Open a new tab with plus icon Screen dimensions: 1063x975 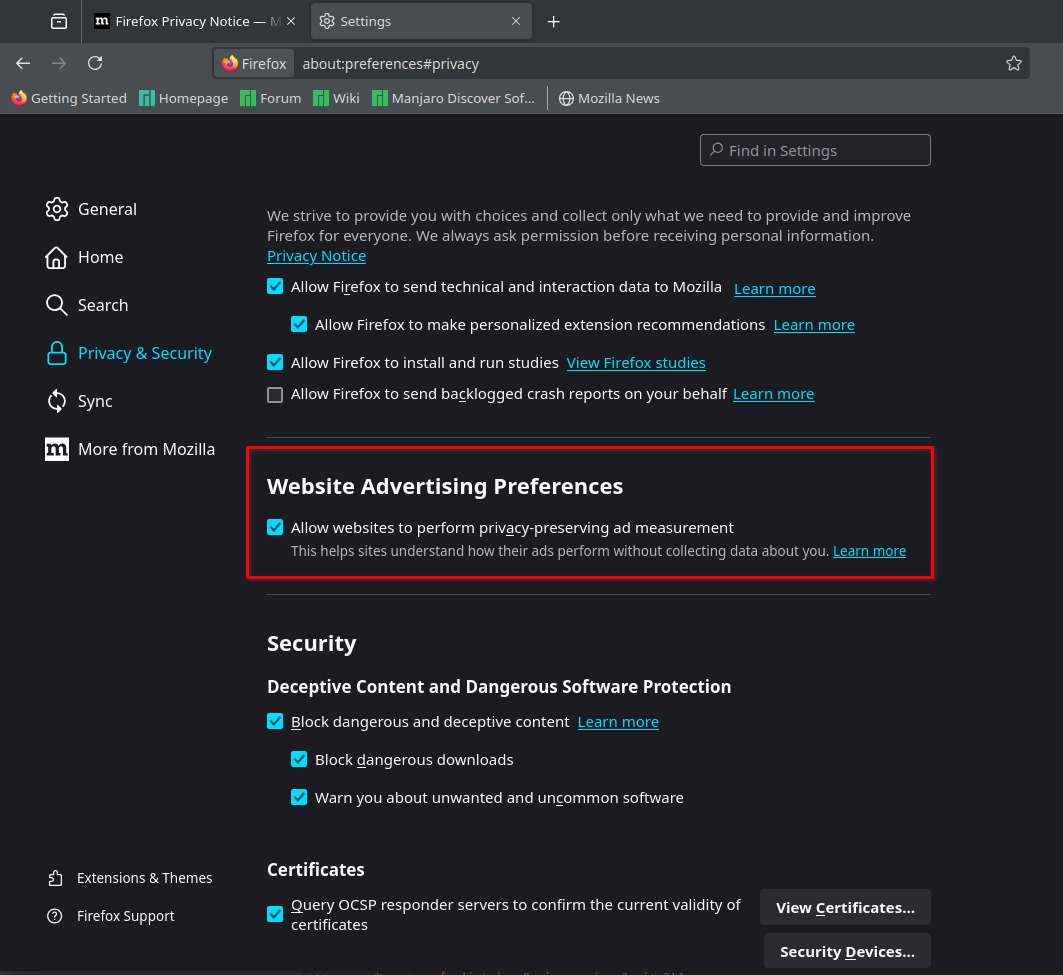point(553,21)
